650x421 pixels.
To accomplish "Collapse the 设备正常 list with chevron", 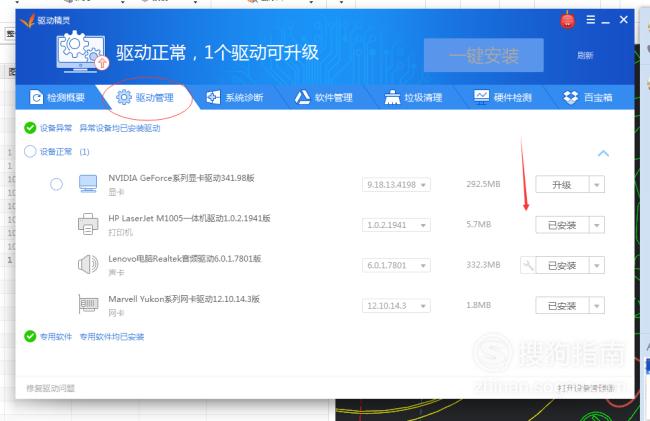I will click(604, 154).
